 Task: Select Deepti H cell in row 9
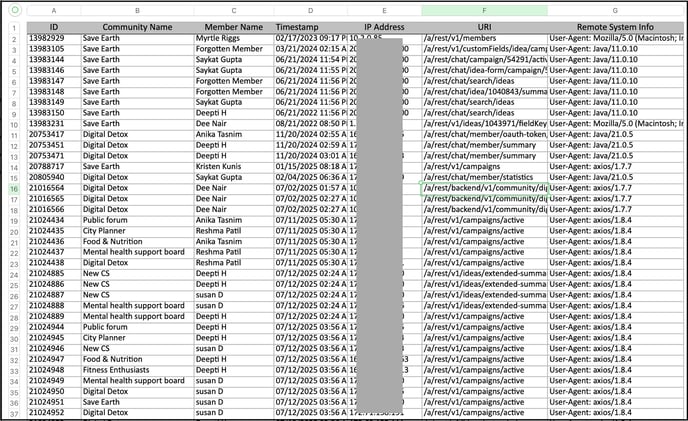pos(234,113)
